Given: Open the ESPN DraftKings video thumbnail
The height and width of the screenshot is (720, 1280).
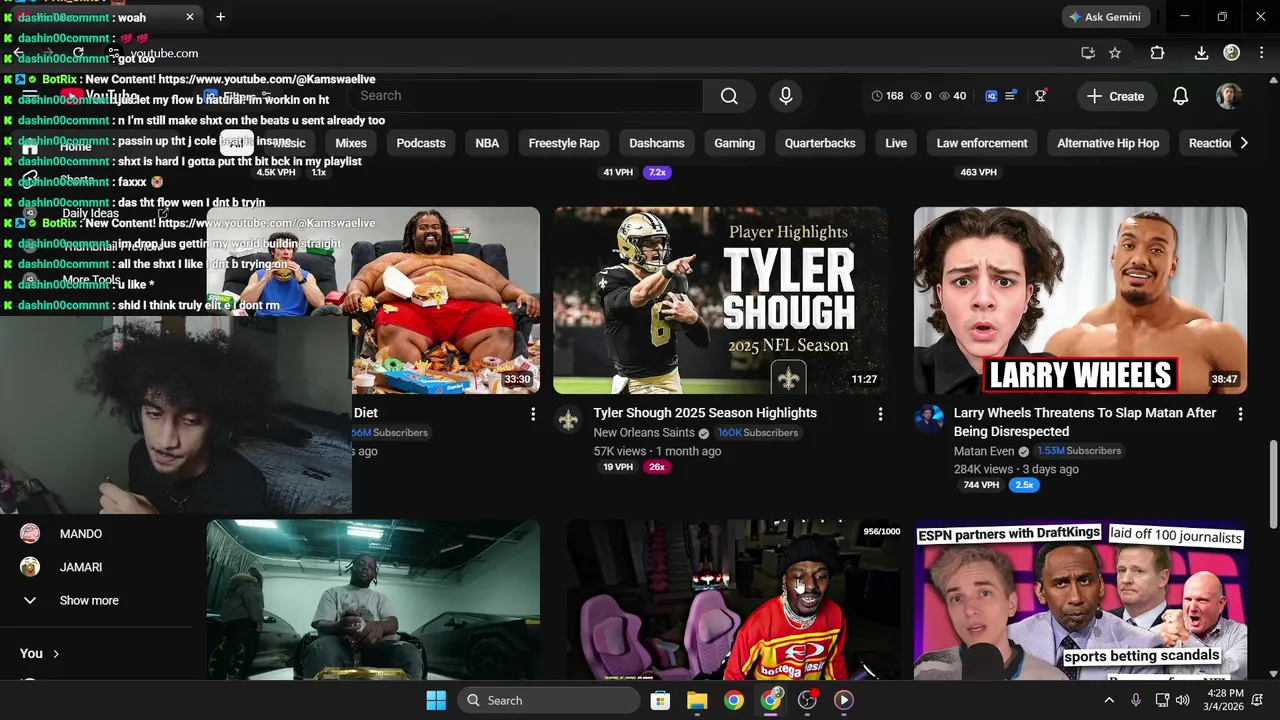Looking at the screenshot, I should point(1080,600).
